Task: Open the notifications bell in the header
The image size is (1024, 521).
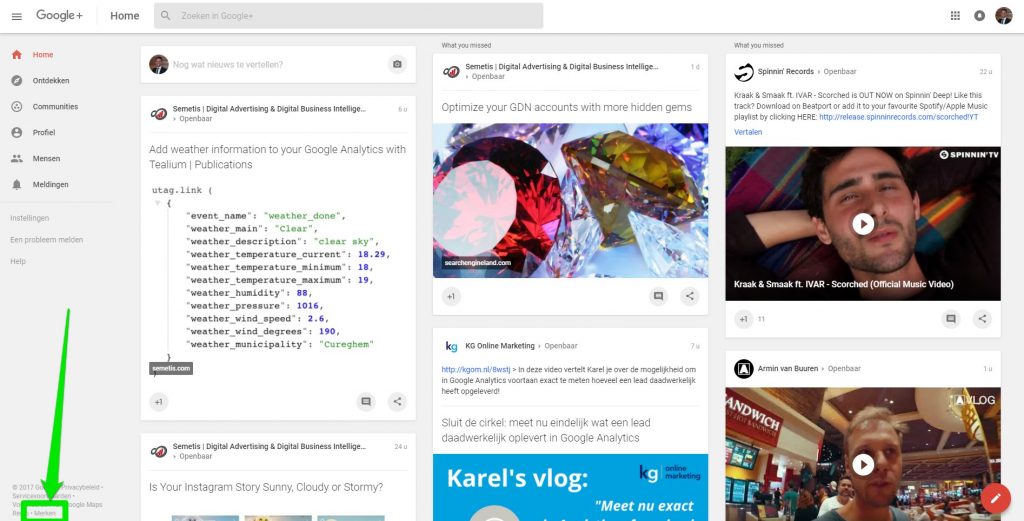Action: pos(980,16)
